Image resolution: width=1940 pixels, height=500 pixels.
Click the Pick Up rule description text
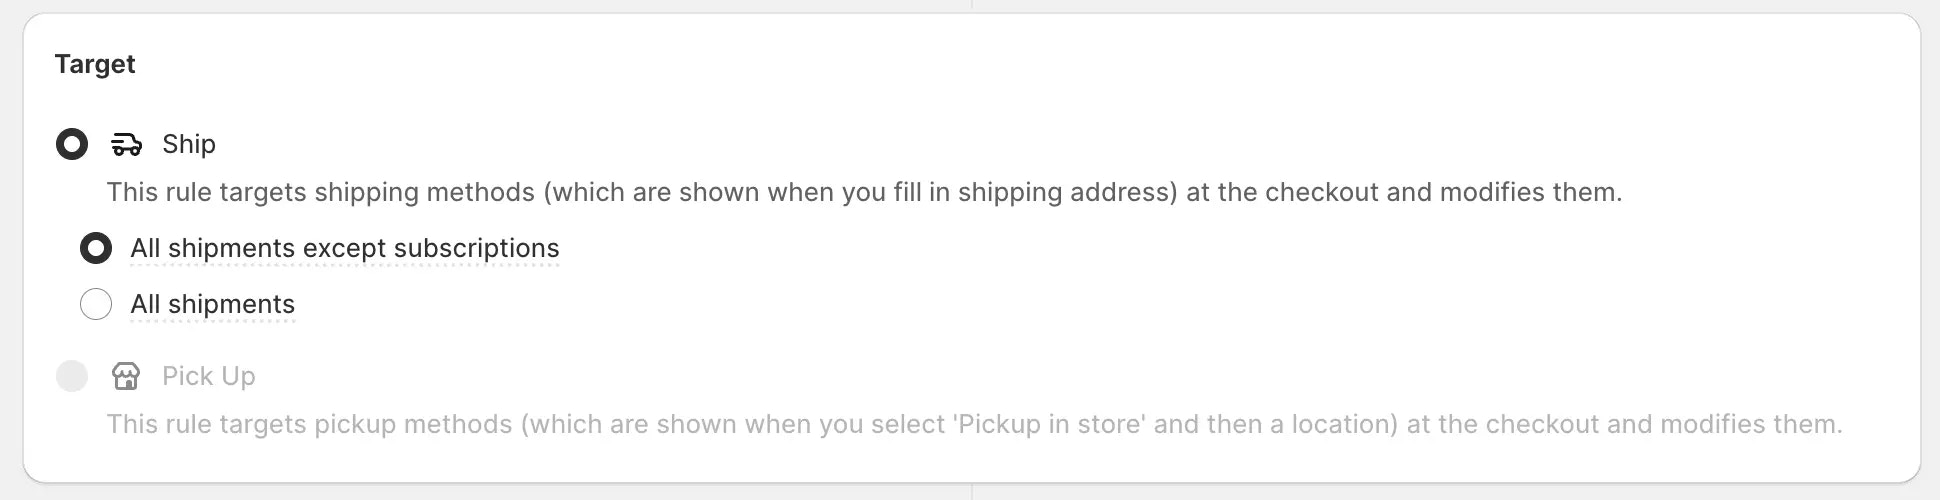[x=974, y=424]
